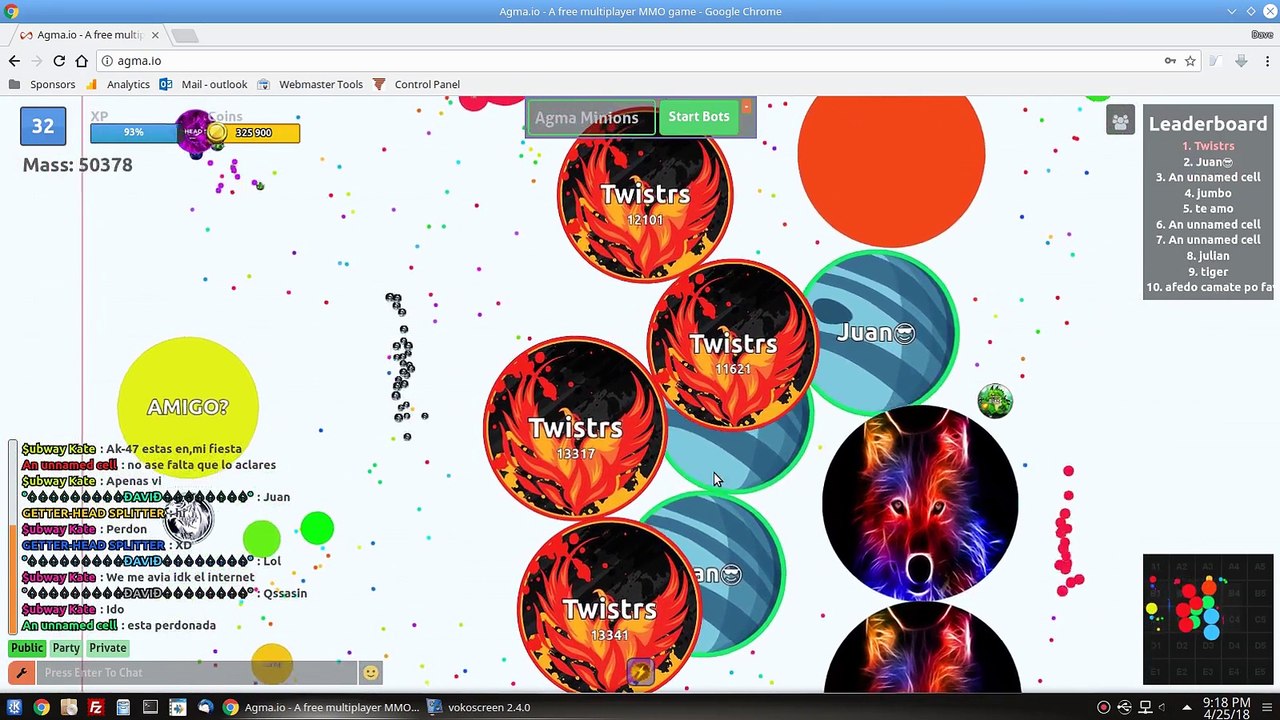
Task: Close the Agma.io browser tab
Action: tap(155, 35)
